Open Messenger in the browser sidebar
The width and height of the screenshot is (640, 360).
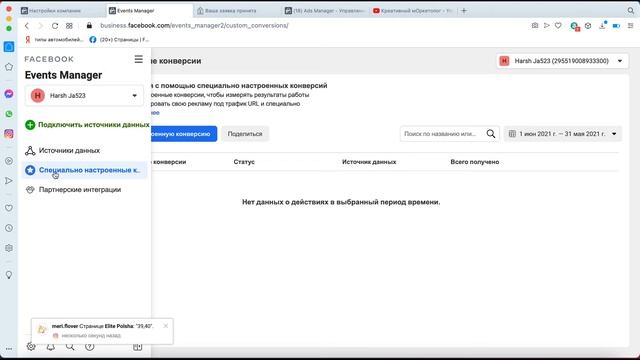[9, 94]
